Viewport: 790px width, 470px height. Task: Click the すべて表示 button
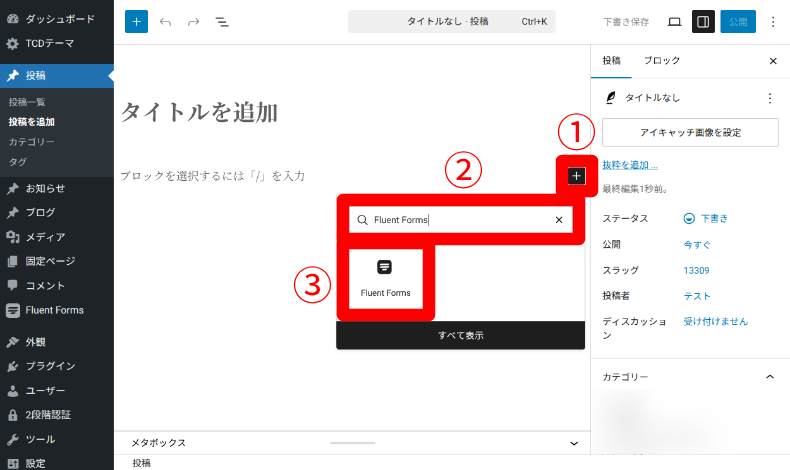point(460,335)
